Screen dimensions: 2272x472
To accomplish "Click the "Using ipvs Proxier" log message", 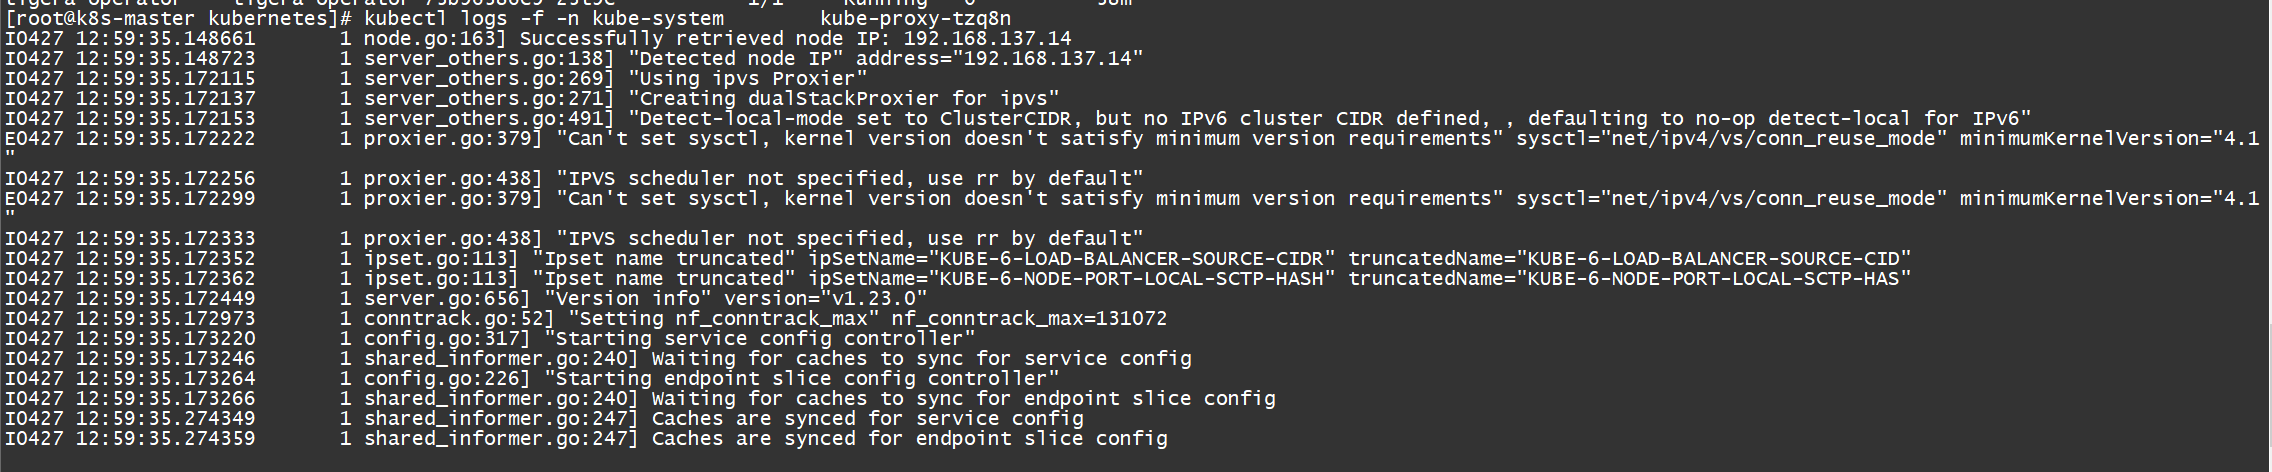I will (x=747, y=79).
